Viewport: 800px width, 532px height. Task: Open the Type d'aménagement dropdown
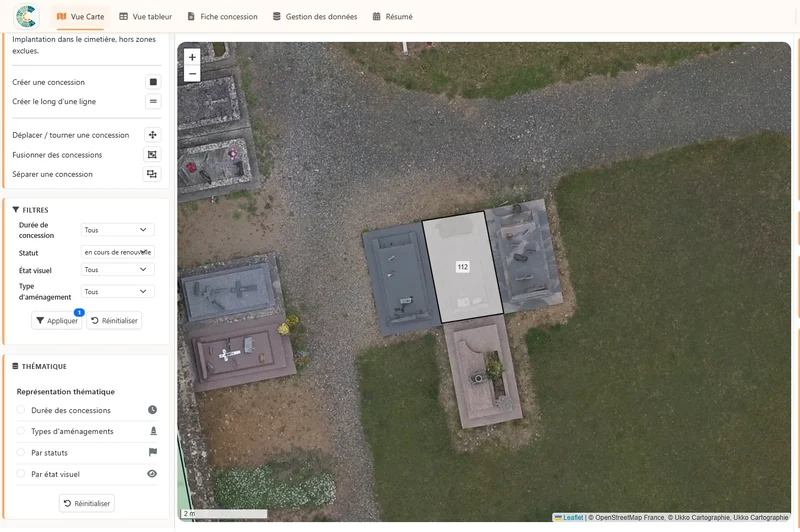point(117,291)
